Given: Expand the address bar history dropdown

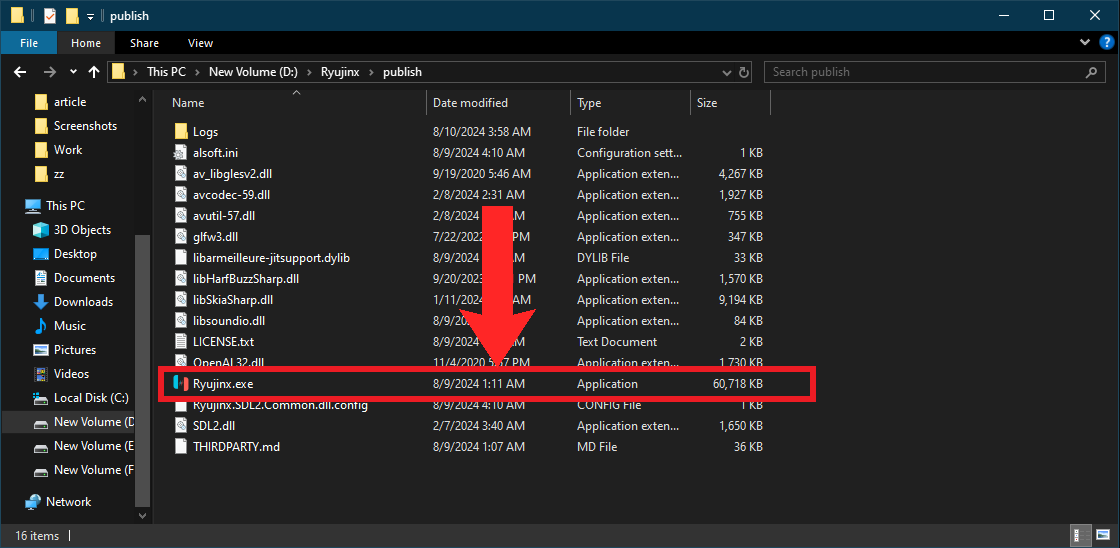Looking at the screenshot, I should click(727, 72).
